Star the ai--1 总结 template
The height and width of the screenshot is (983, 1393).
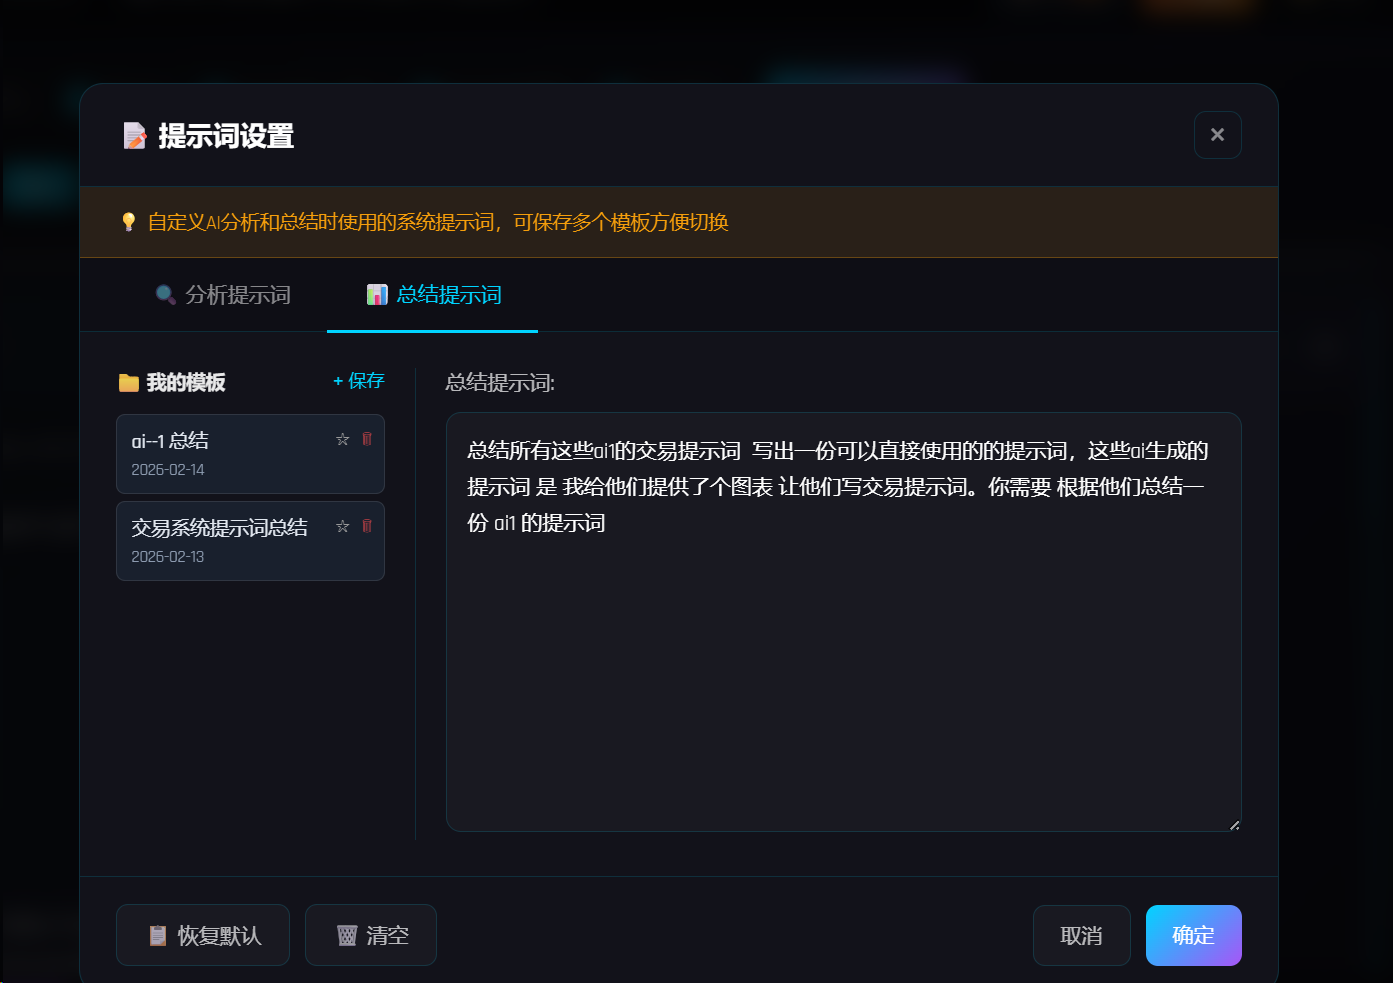pyautogui.click(x=343, y=439)
